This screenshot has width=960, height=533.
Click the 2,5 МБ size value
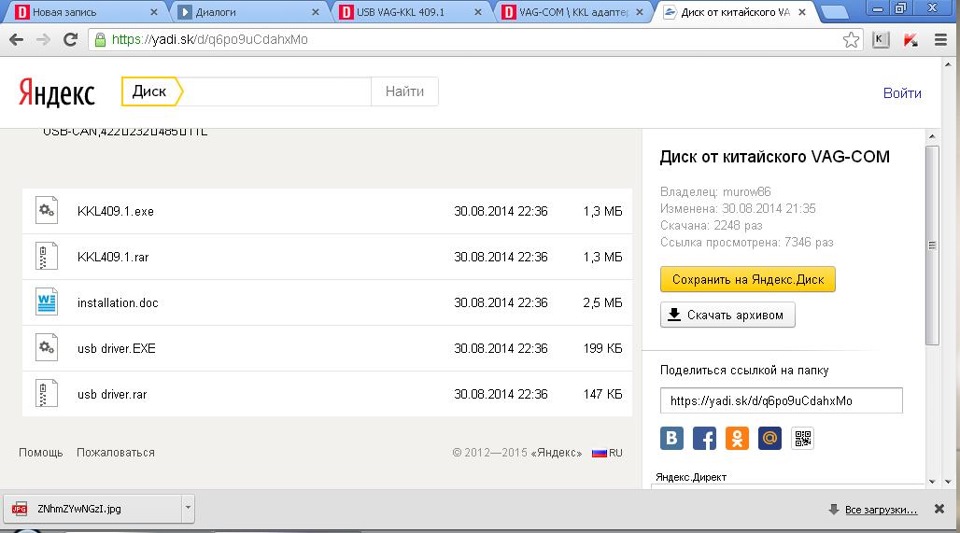coord(602,303)
